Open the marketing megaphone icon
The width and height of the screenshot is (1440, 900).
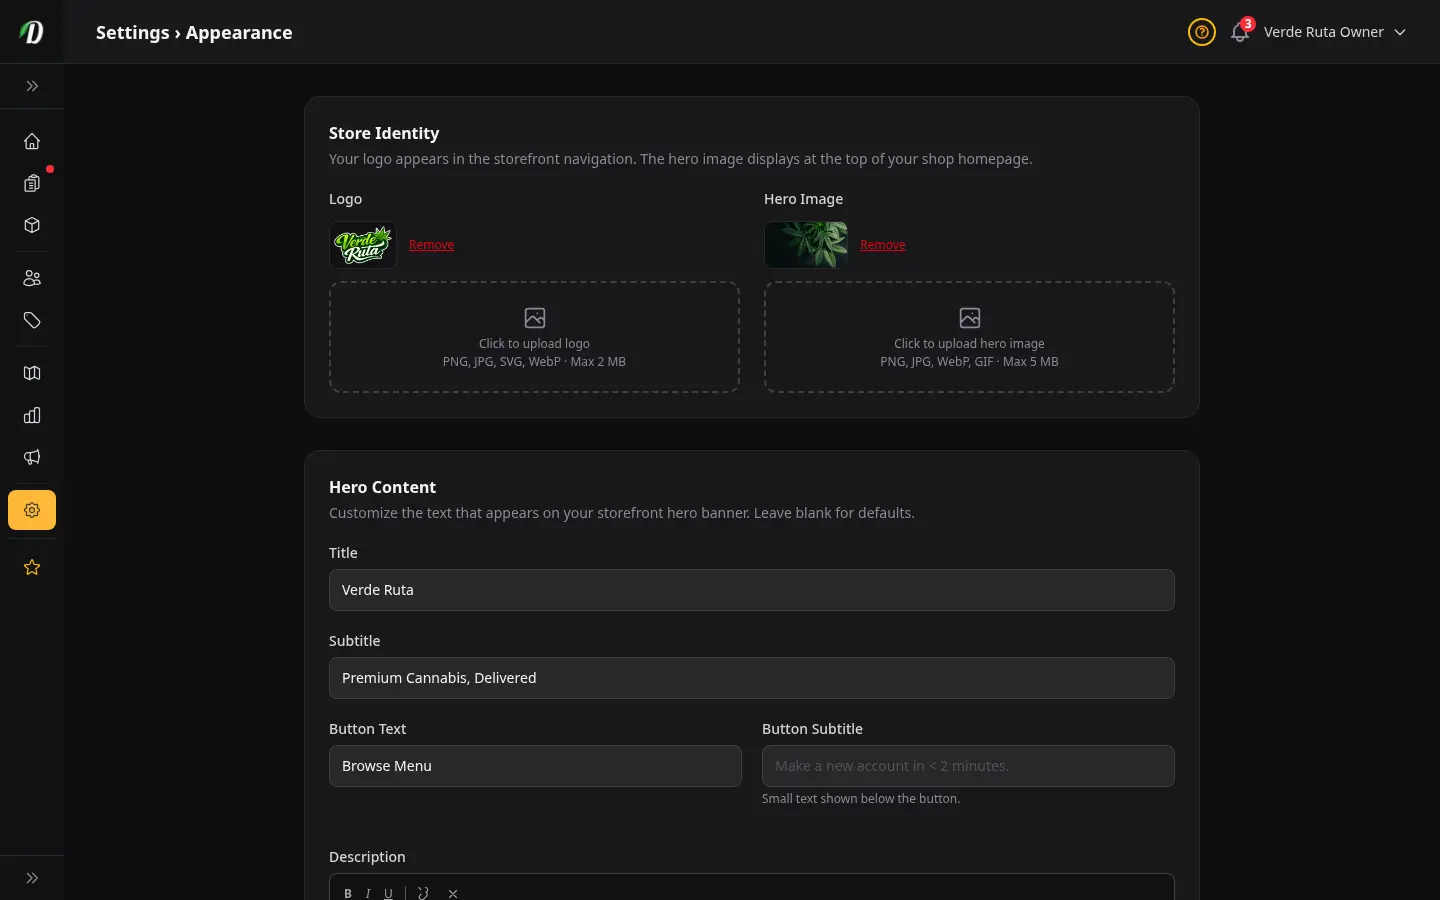(x=32, y=457)
